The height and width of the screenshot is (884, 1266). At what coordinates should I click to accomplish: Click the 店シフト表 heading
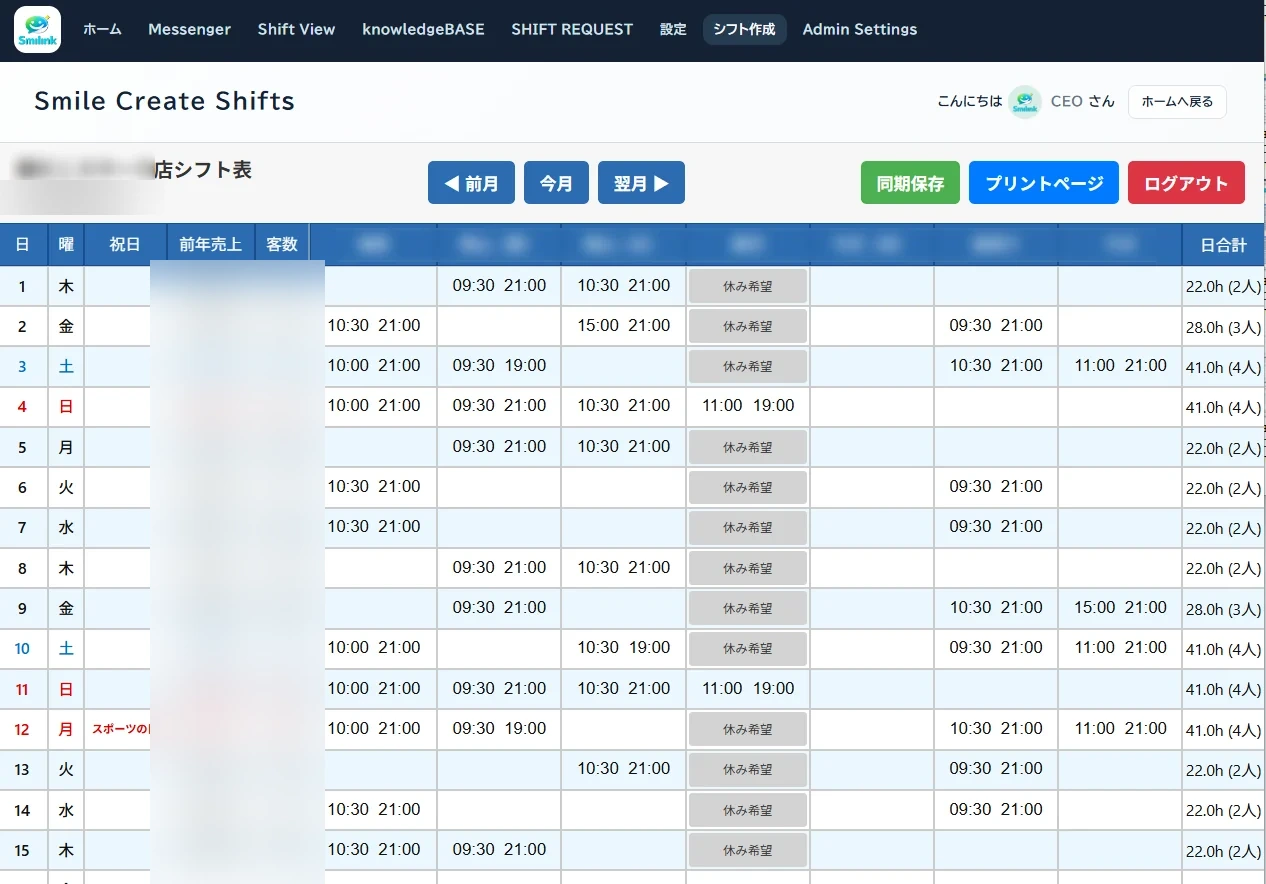pos(203,170)
